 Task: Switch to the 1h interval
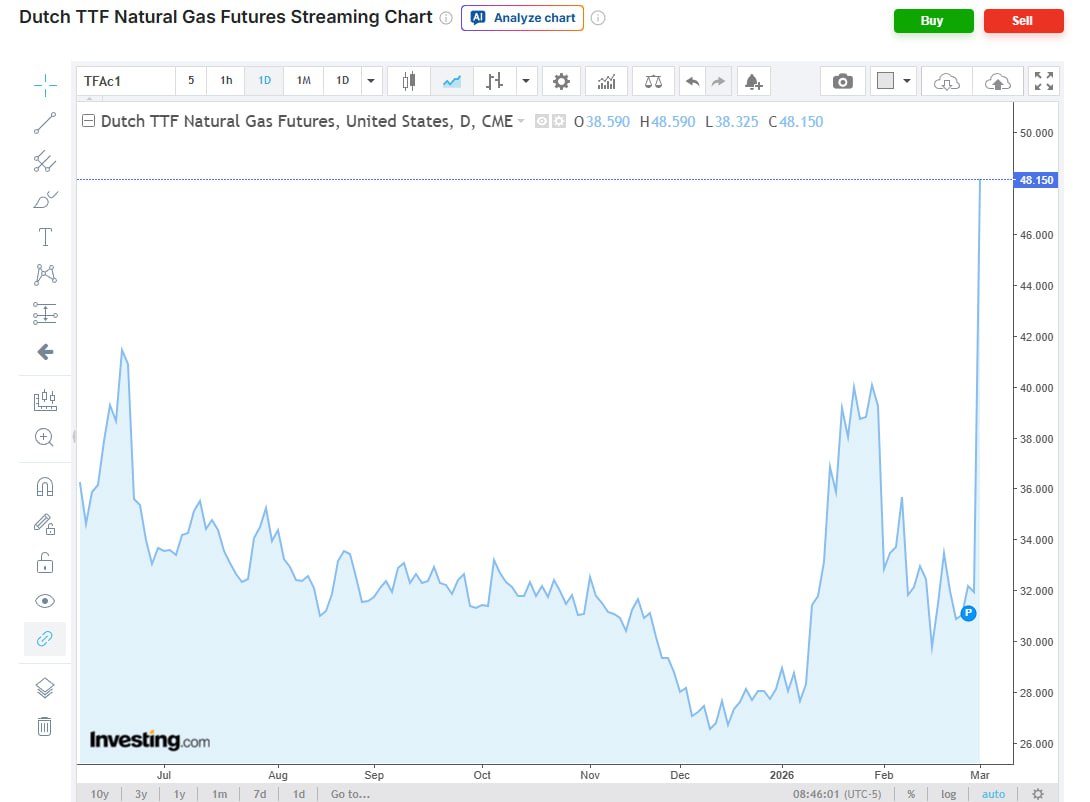(x=227, y=81)
